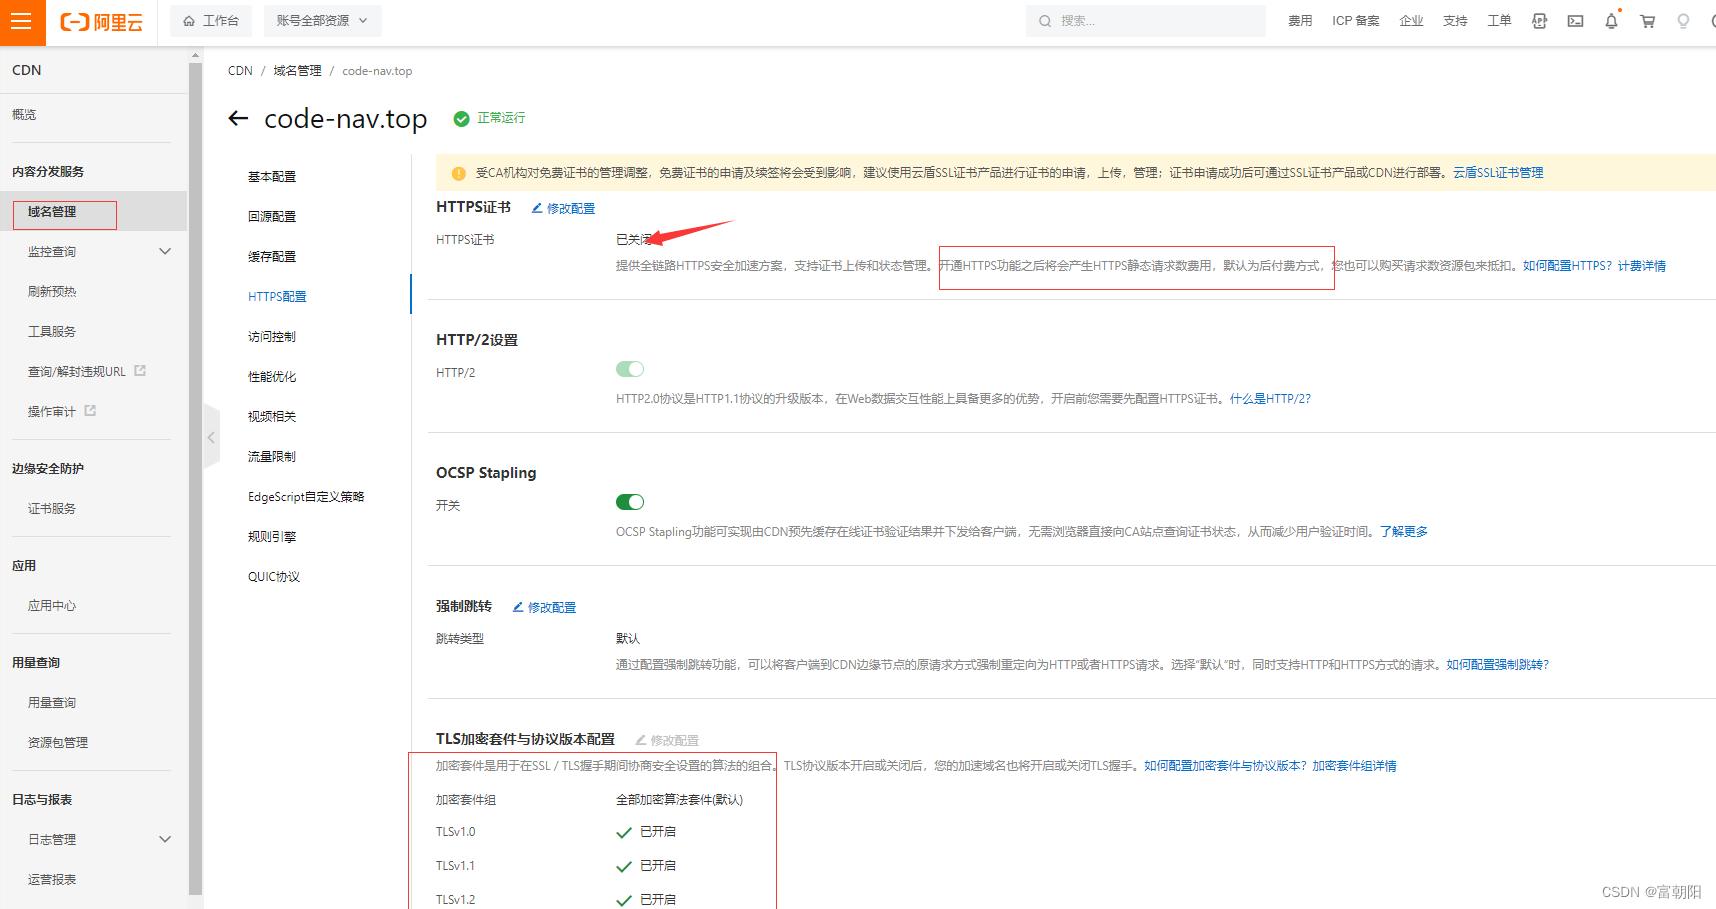Viewport: 1716px width, 909px height.
Task: Click the back arrow beside code-nav.top
Action: 238,119
